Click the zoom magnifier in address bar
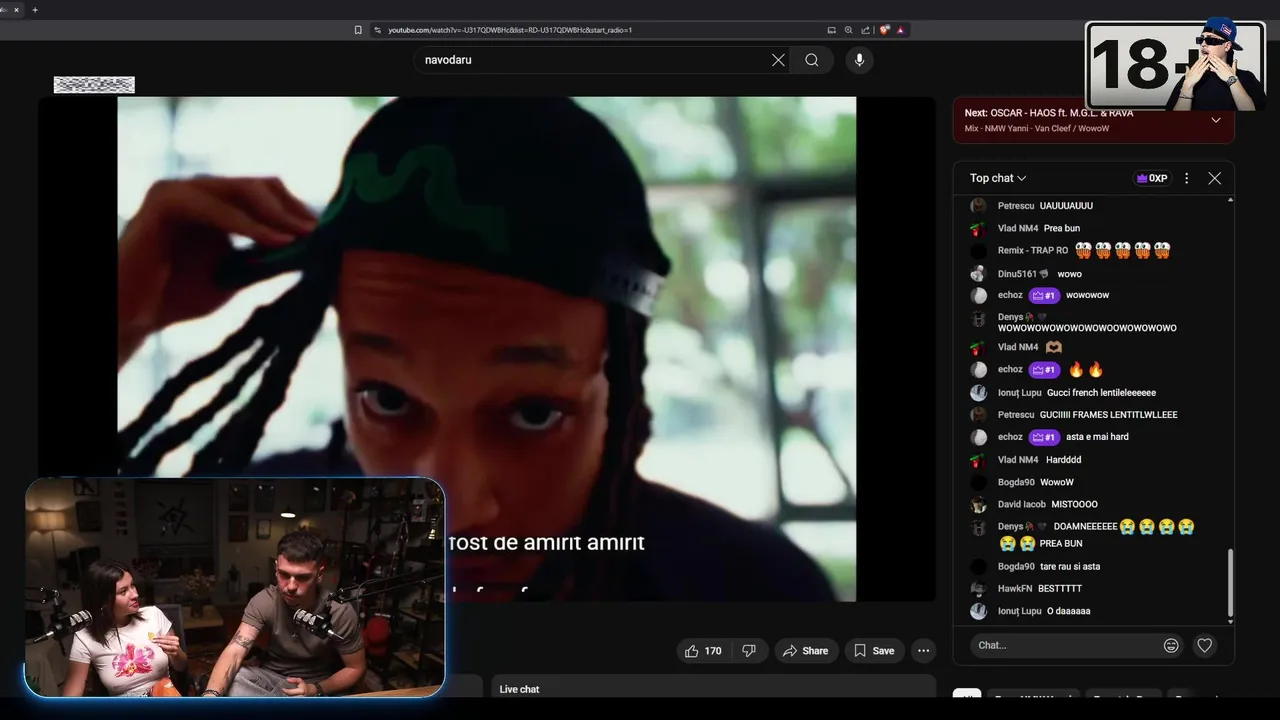 [x=849, y=30]
